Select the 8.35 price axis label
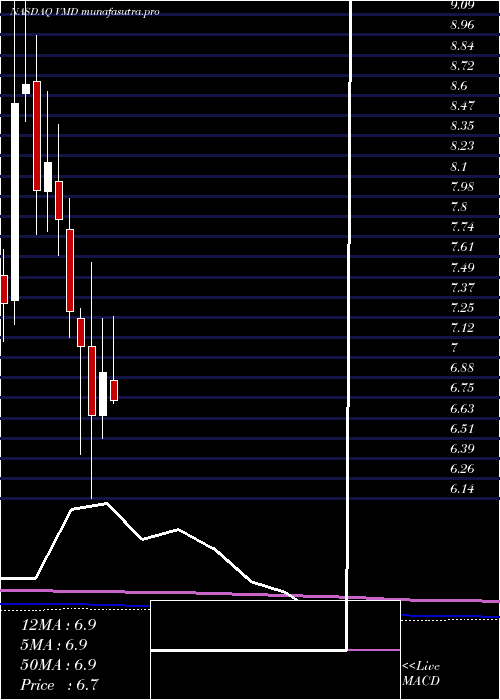The width and height of the screenshot is (500, 700). point(462,126)
